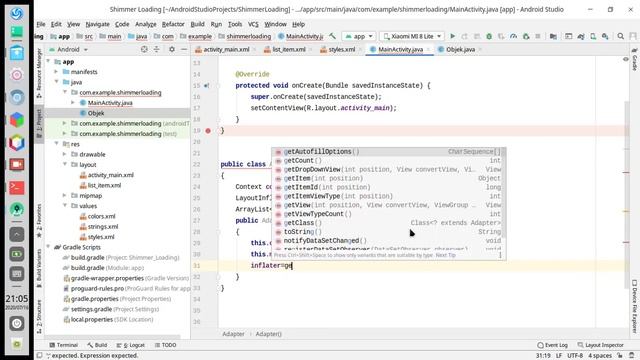Click the Make Project hammer icon
Screen dimensions: 640x360
point(333,36)
